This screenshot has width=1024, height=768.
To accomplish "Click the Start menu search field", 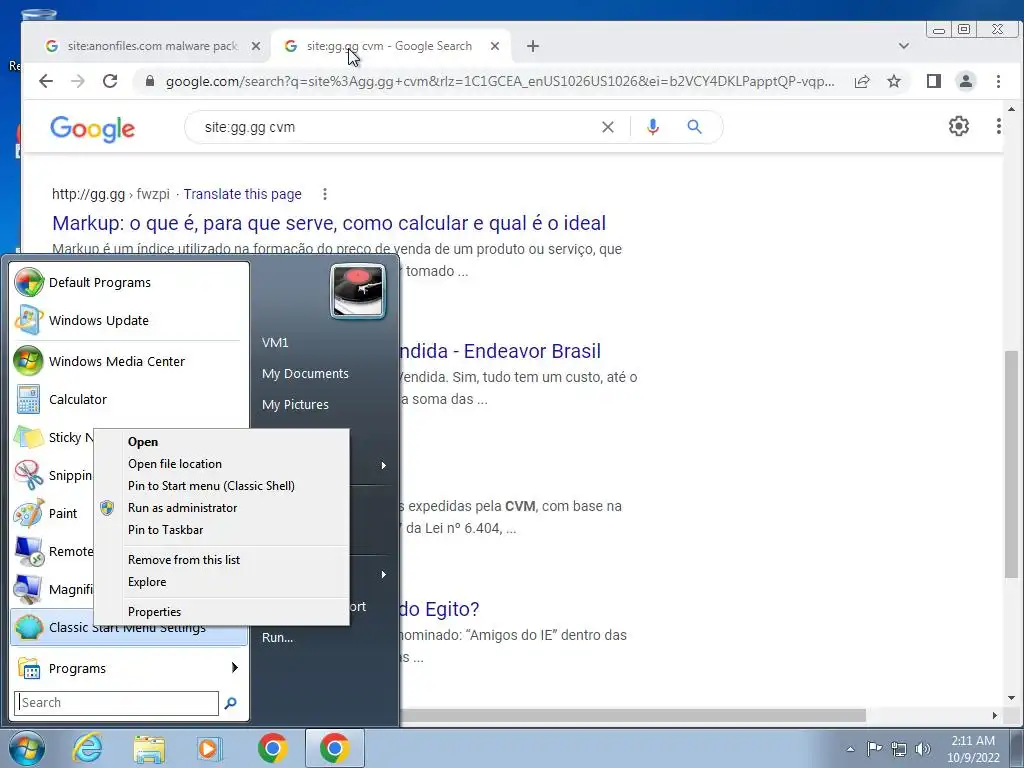I will coord(116,703).
